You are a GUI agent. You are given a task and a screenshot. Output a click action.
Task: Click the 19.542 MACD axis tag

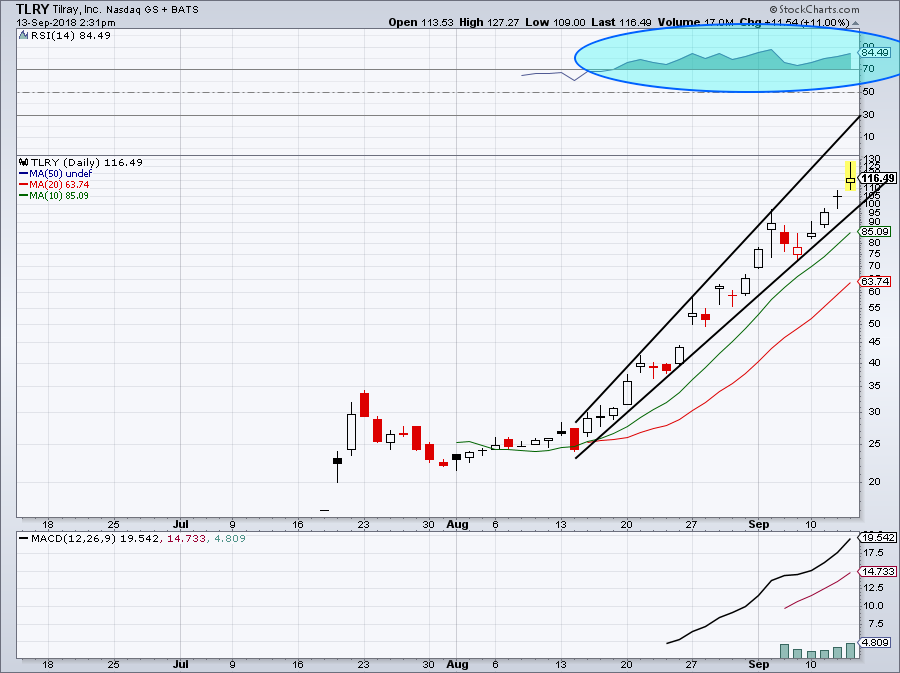[x=877, y=538]
